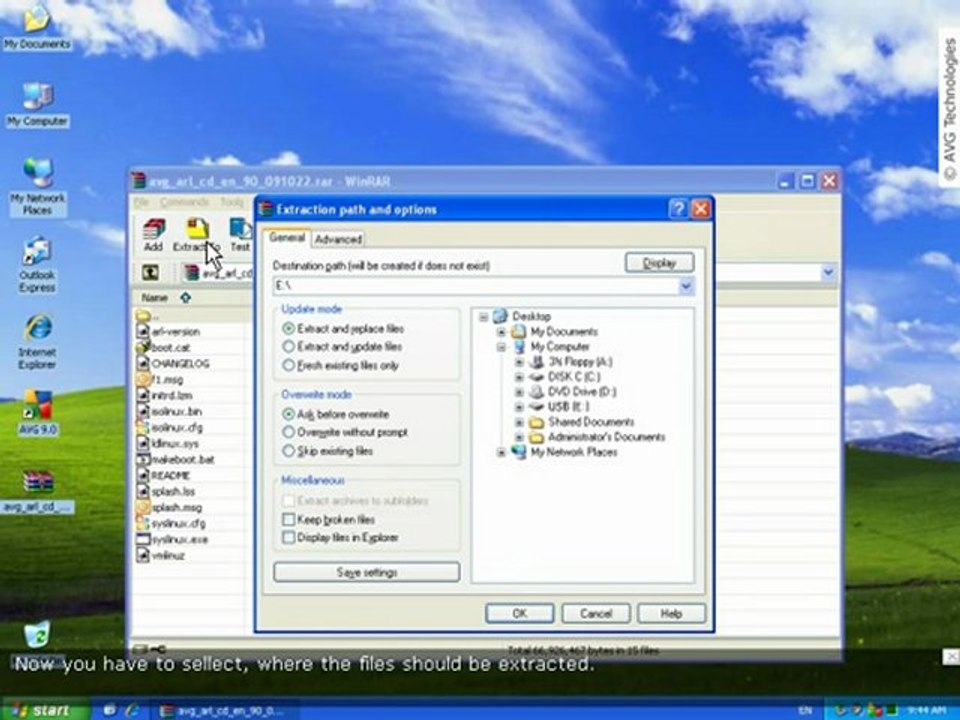Click the syslinux.exe file in list

173,539
